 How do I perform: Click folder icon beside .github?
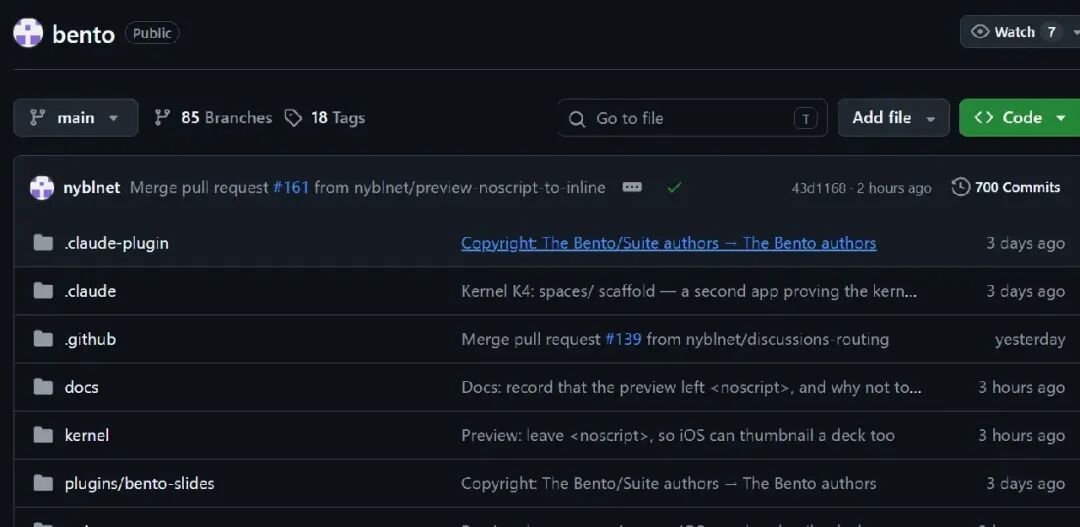pos(43,339)
